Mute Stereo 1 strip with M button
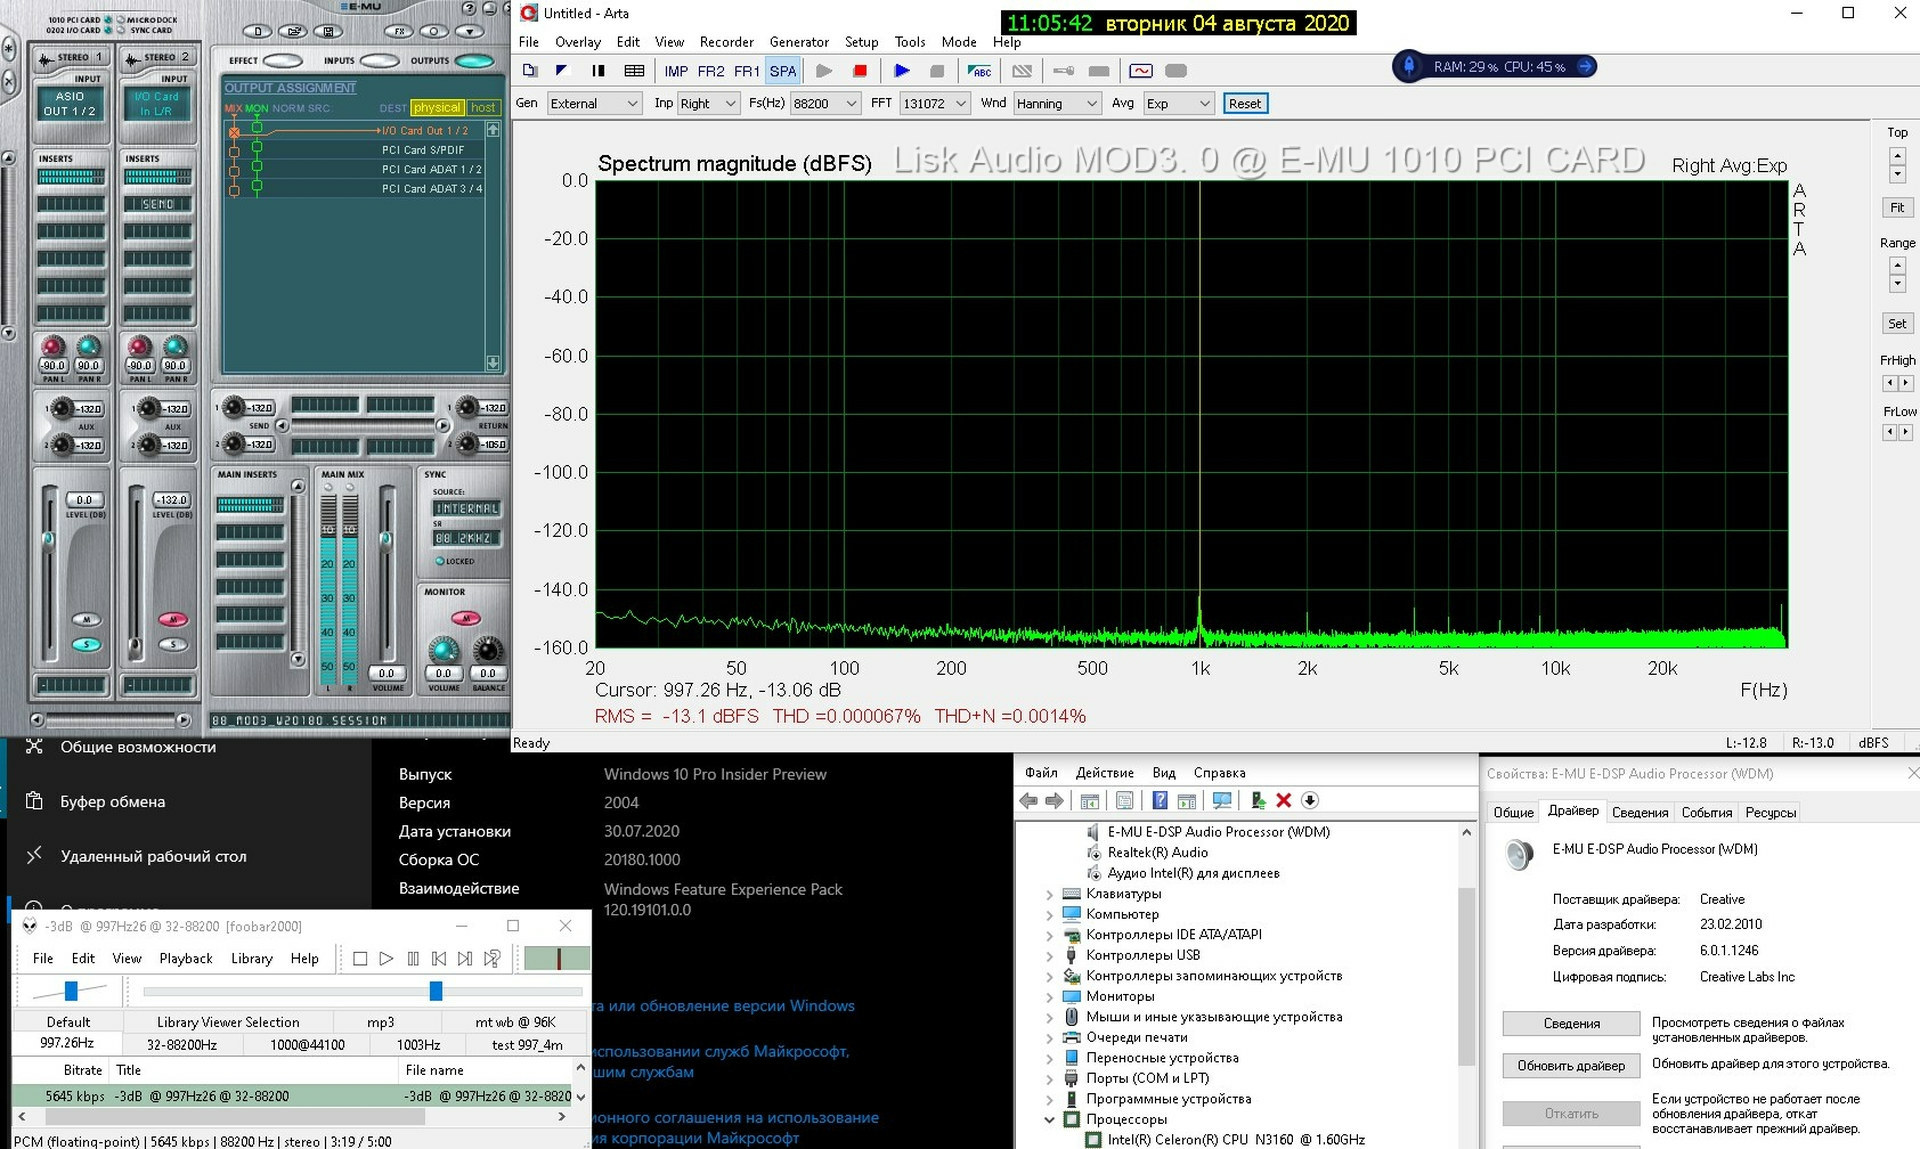 (87, 620)
